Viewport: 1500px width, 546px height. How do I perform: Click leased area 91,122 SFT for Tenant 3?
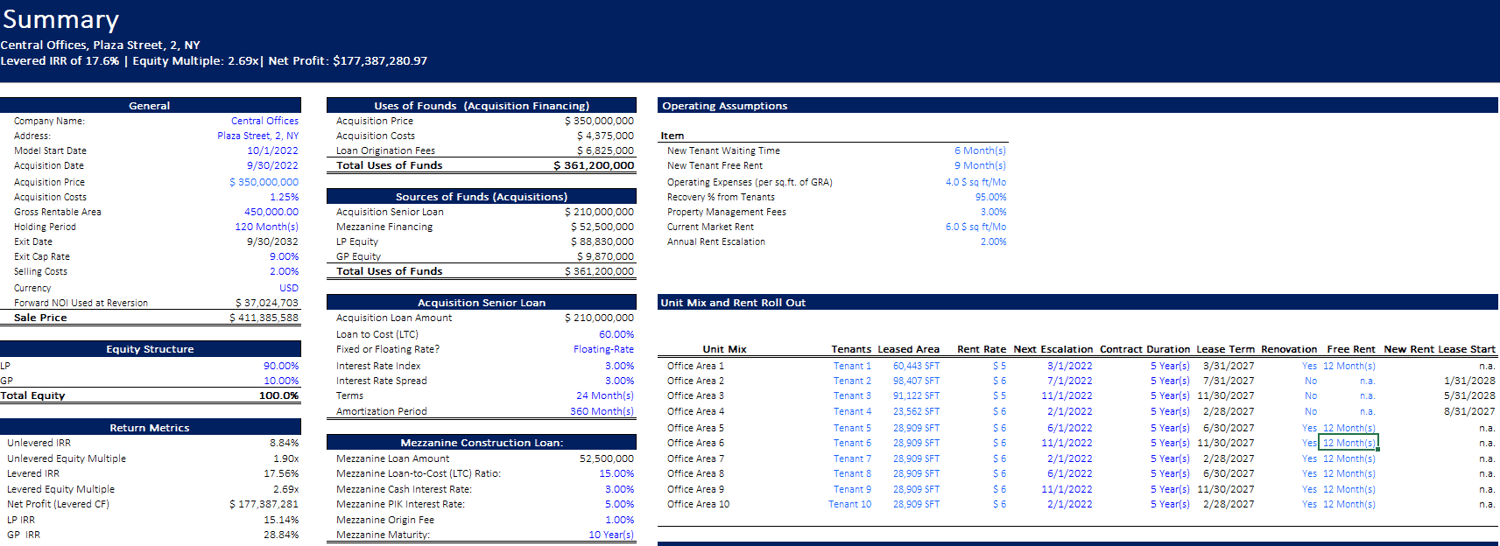(x=916, y=396)
